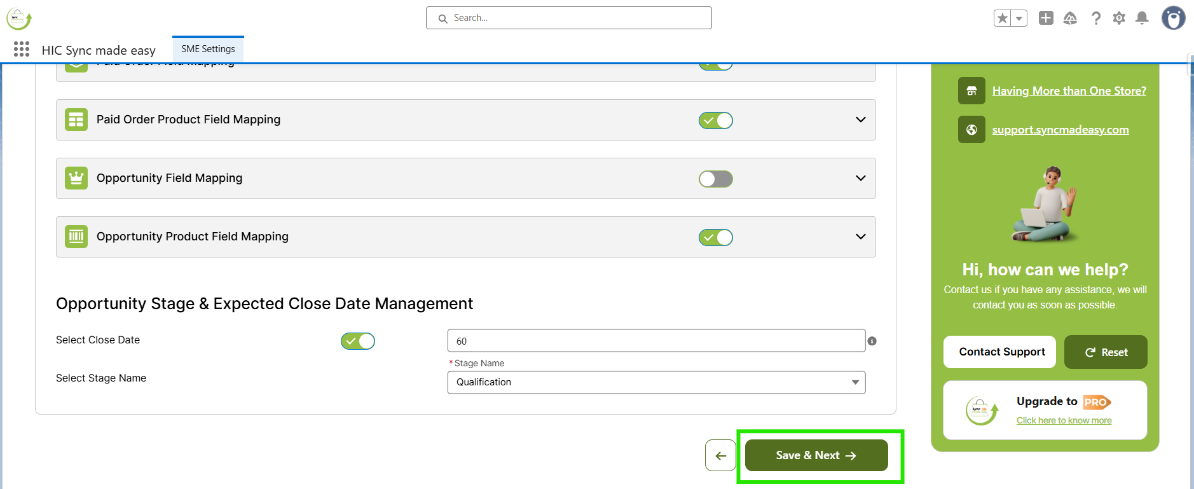
Task: Click the Contact Support button
Action: tap(1001, 352)
